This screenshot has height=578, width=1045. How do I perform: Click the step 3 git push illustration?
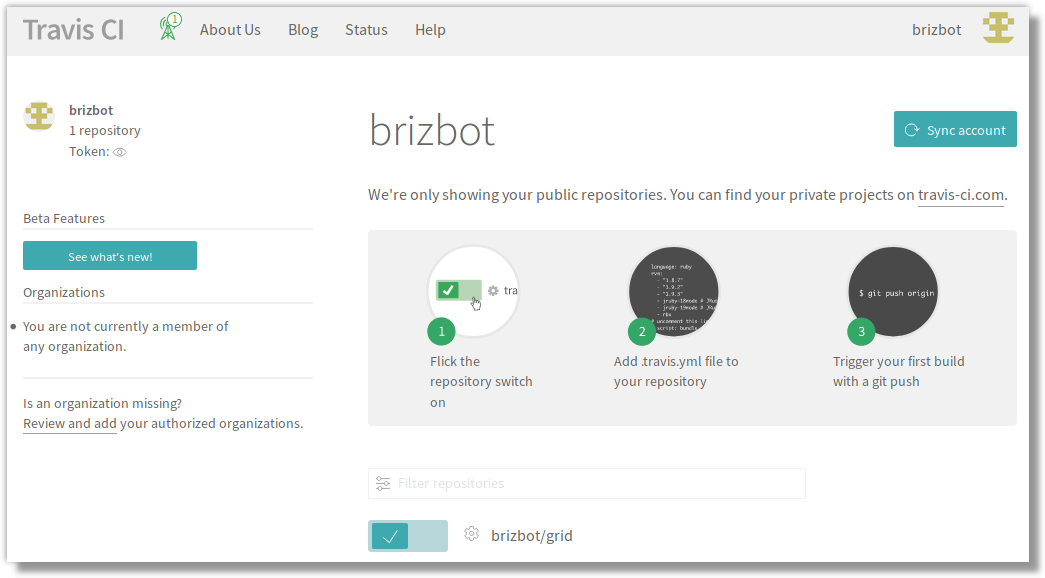coord(893,291)
